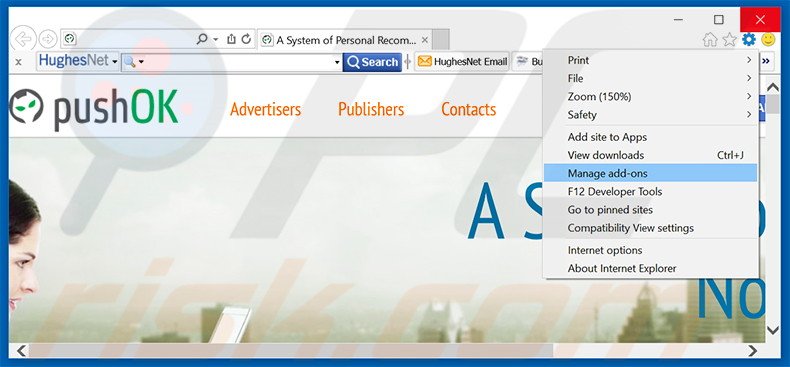Click the horizontal scrollbar right arrow
This screenshot has width=790, height=367.
point(753,350)
